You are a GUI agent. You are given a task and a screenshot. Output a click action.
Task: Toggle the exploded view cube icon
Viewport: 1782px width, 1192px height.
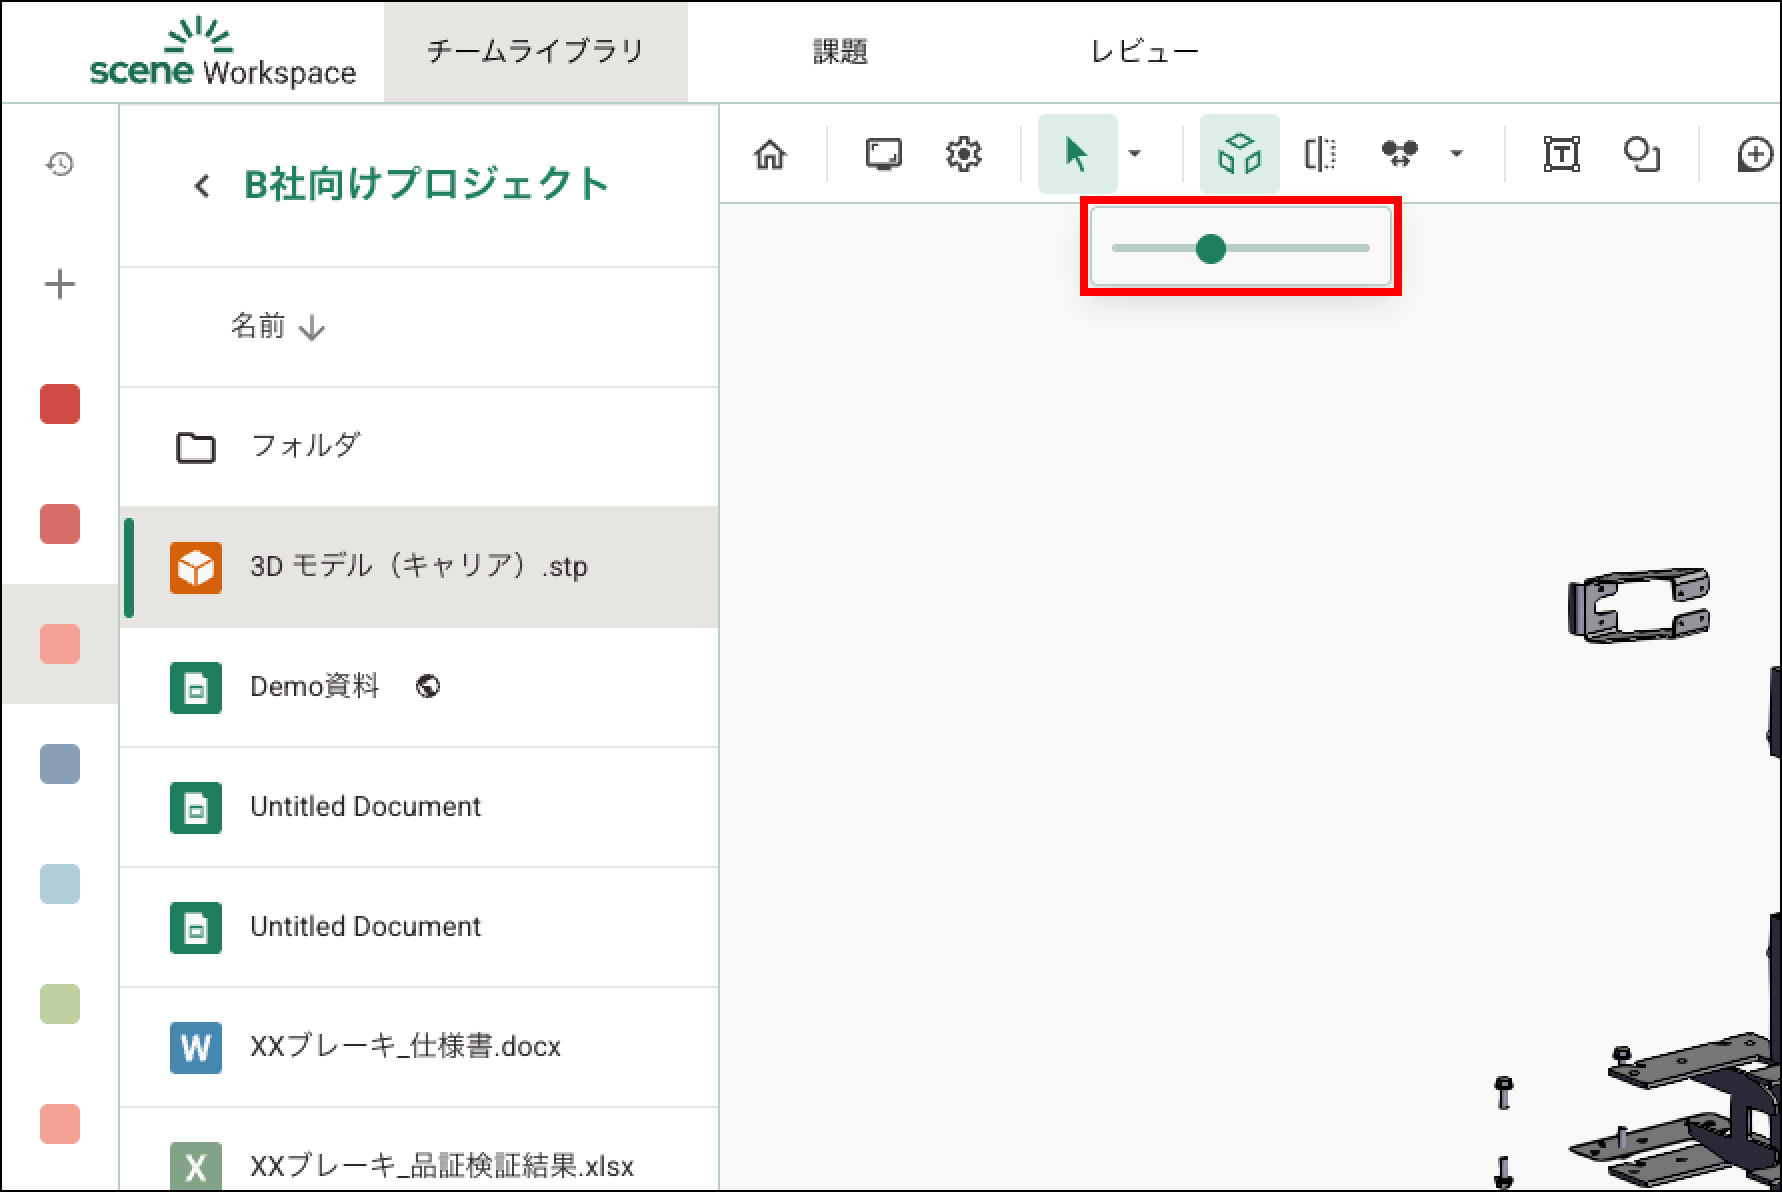pos(1239,154)
